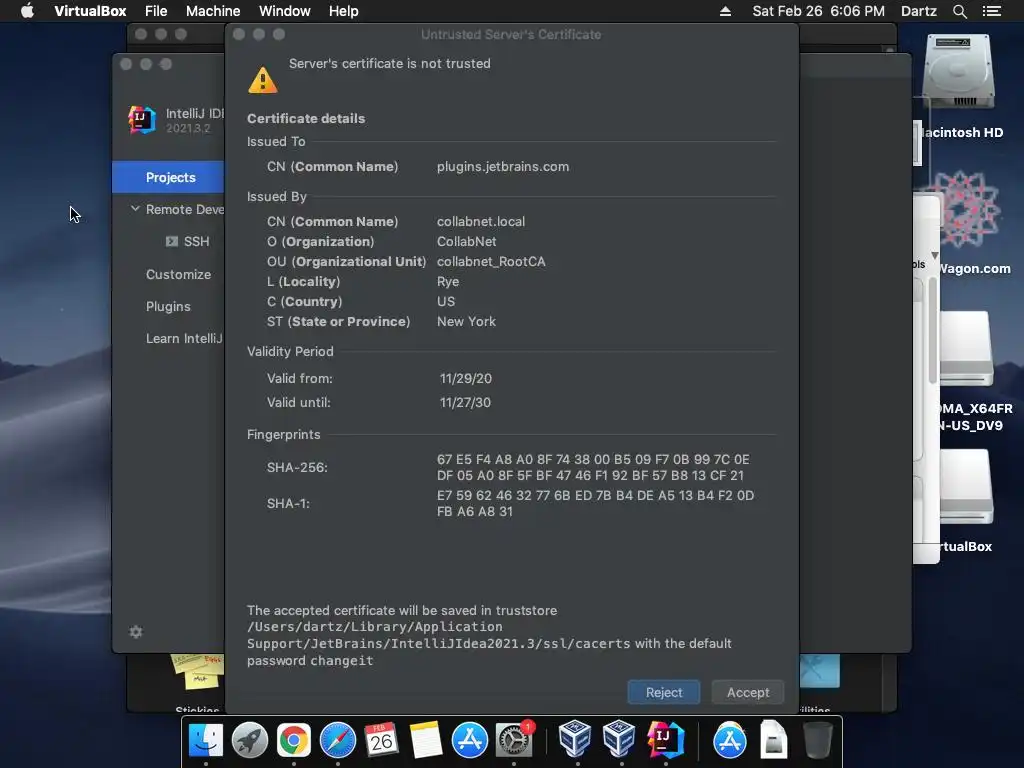
Task: Select Projects in IntelliJ welcome sidebar
Action: [168, 177]
